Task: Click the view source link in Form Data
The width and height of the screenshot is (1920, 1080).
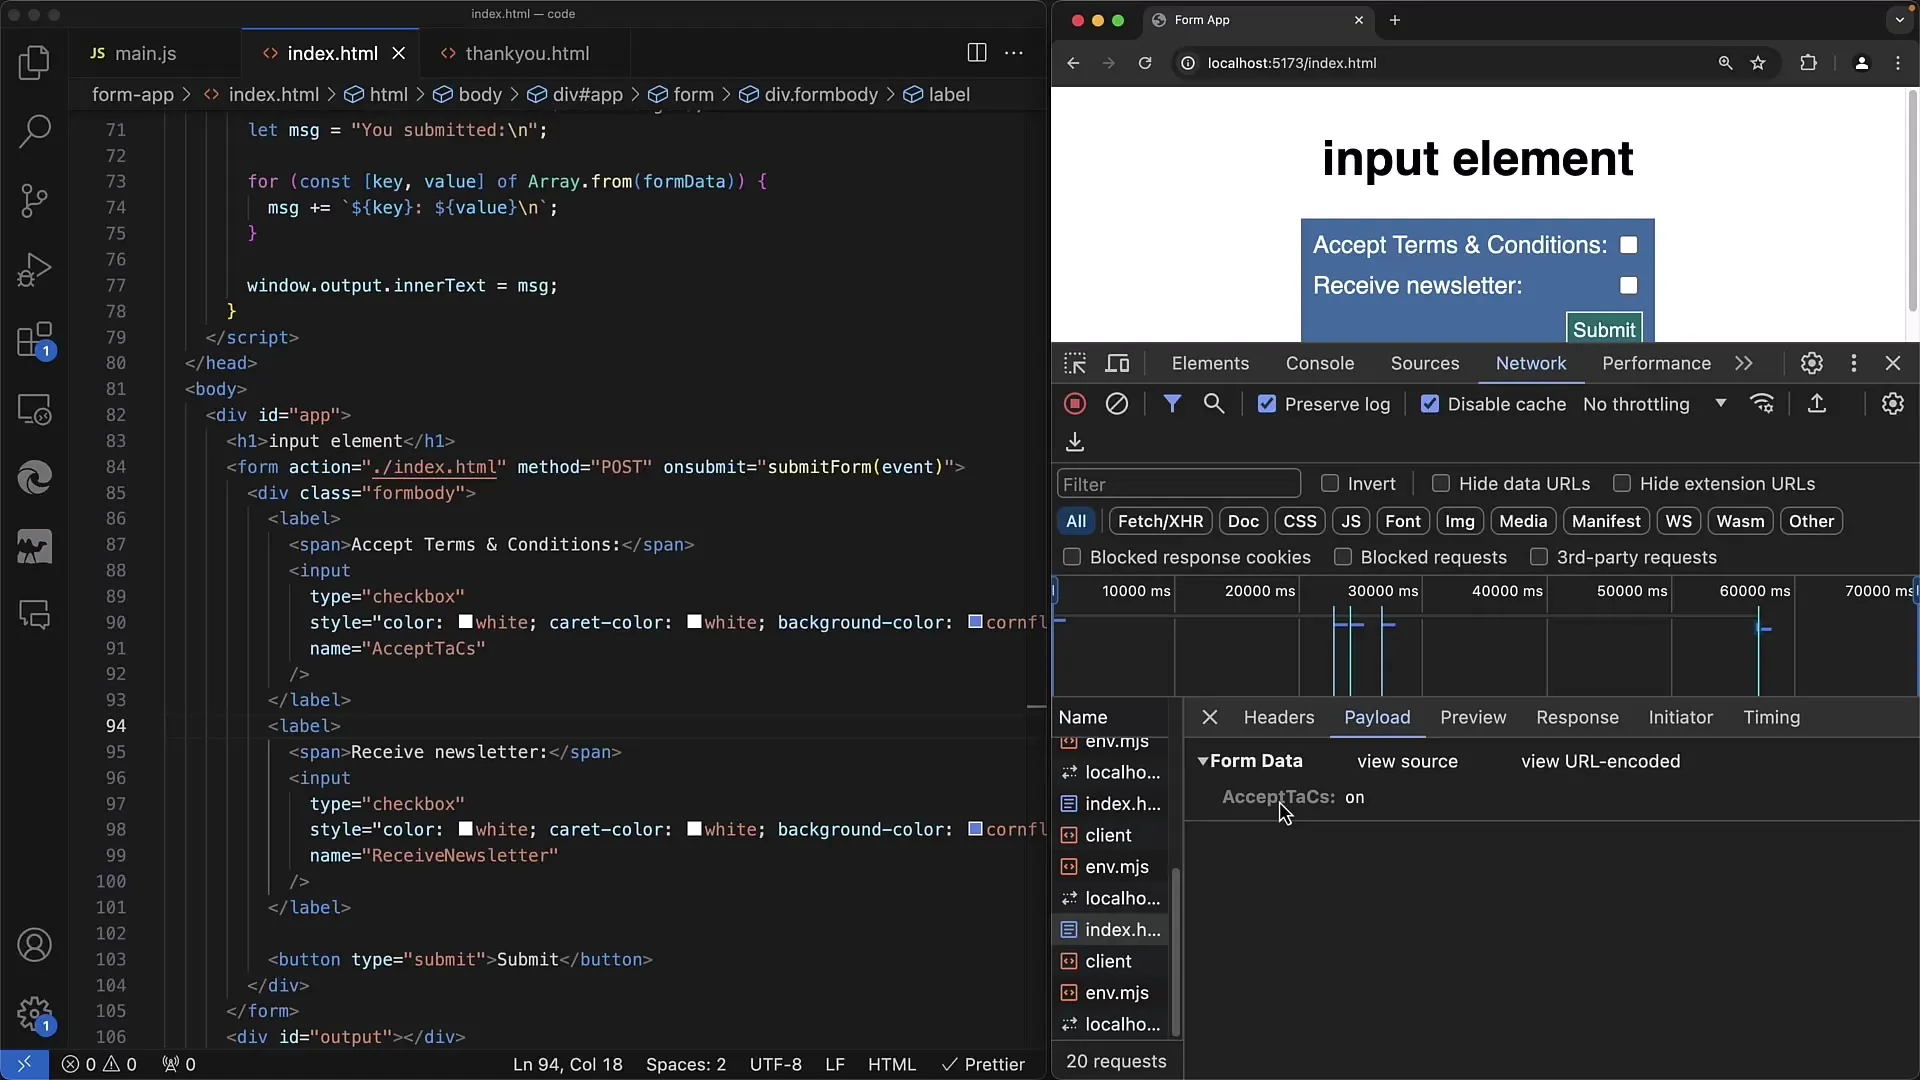Action: 1407,761
